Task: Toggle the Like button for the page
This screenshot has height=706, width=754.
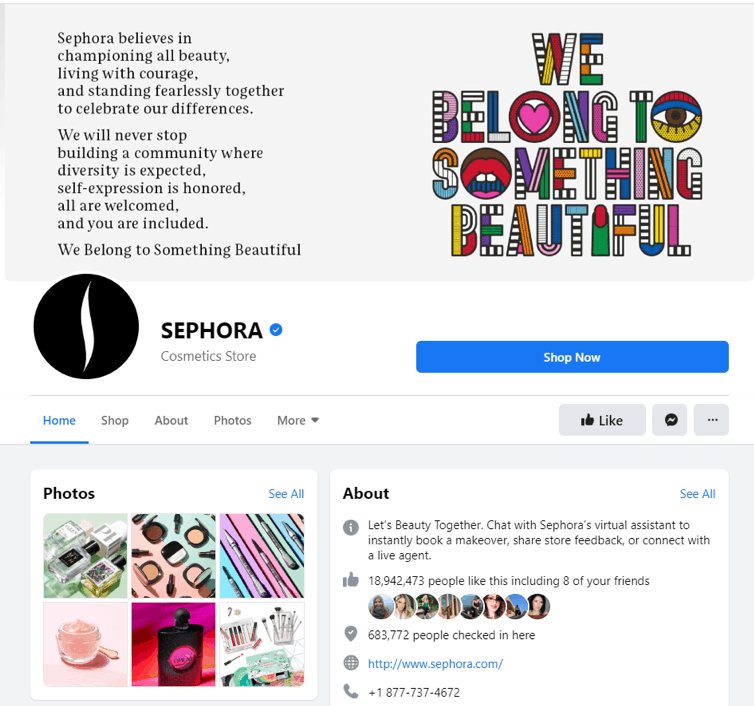Action: tap(602, 420)
